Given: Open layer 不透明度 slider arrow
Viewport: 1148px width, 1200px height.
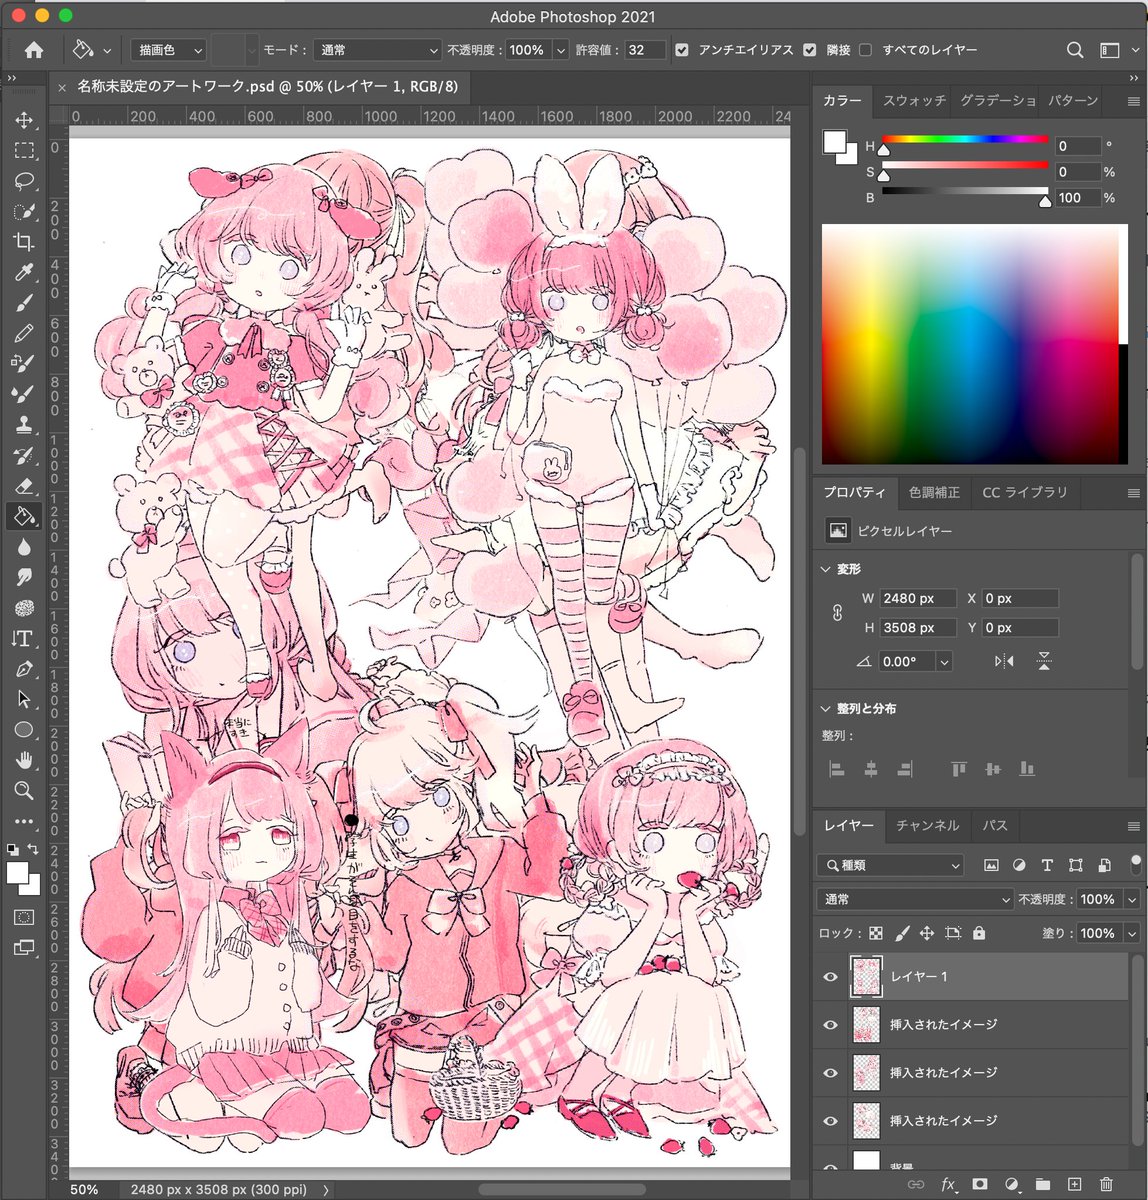Looking at the screenshot, I should pyautogui.click(x=1132, y=899).
